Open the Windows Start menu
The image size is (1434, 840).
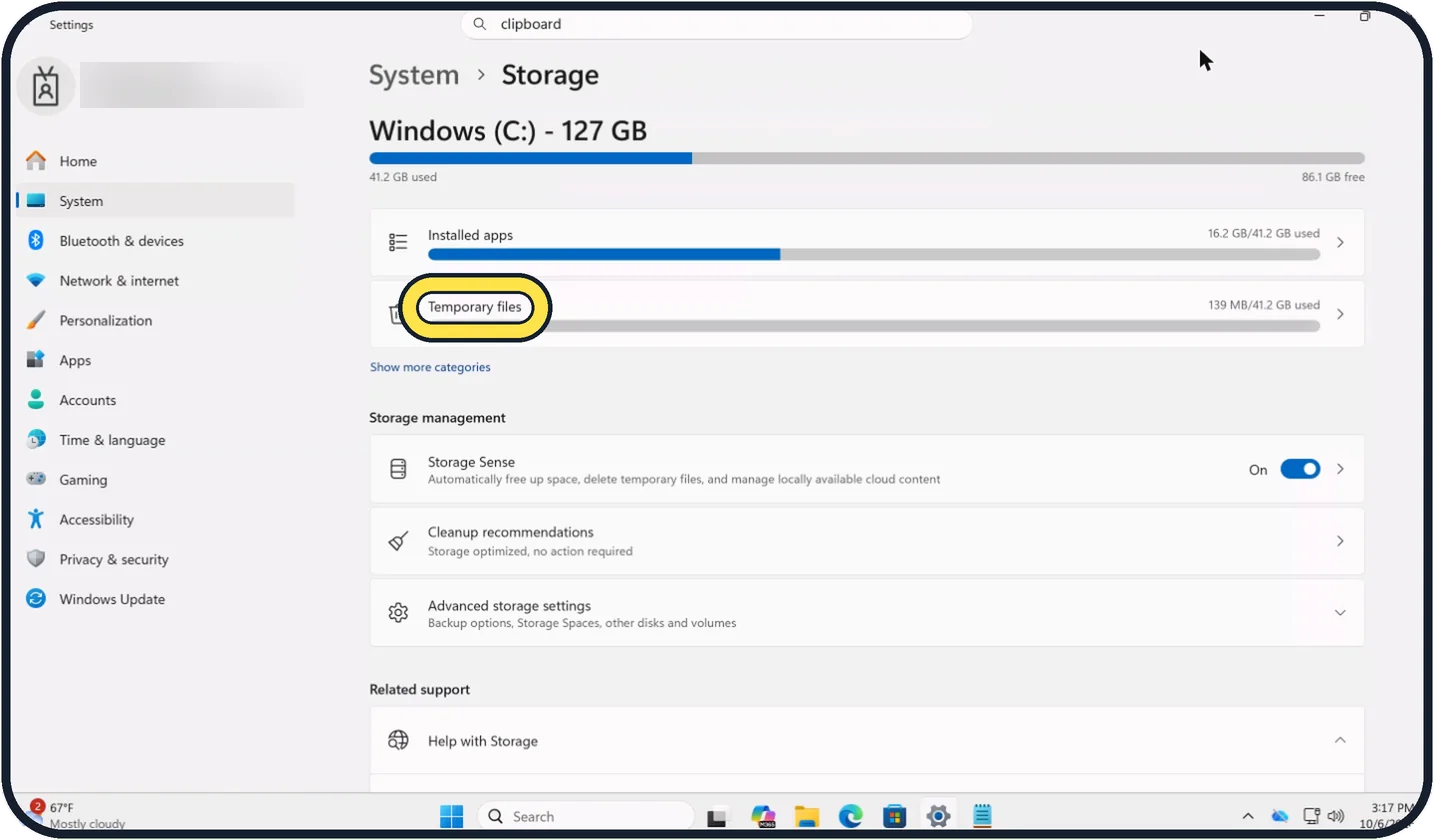[x=452, y=816]
